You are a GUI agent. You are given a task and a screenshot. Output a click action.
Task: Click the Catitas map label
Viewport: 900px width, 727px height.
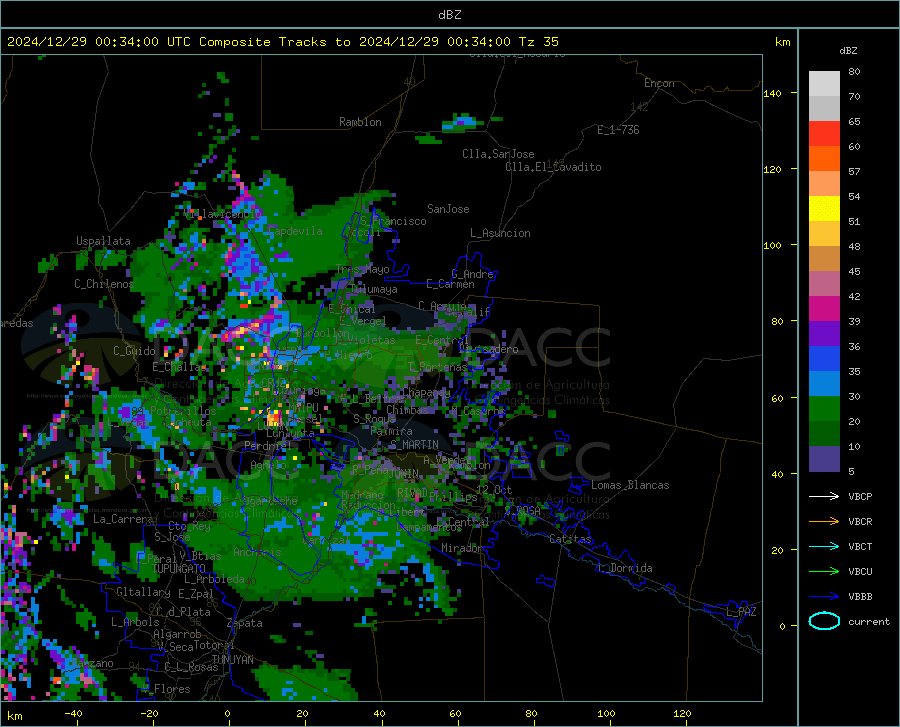point(570,539)
